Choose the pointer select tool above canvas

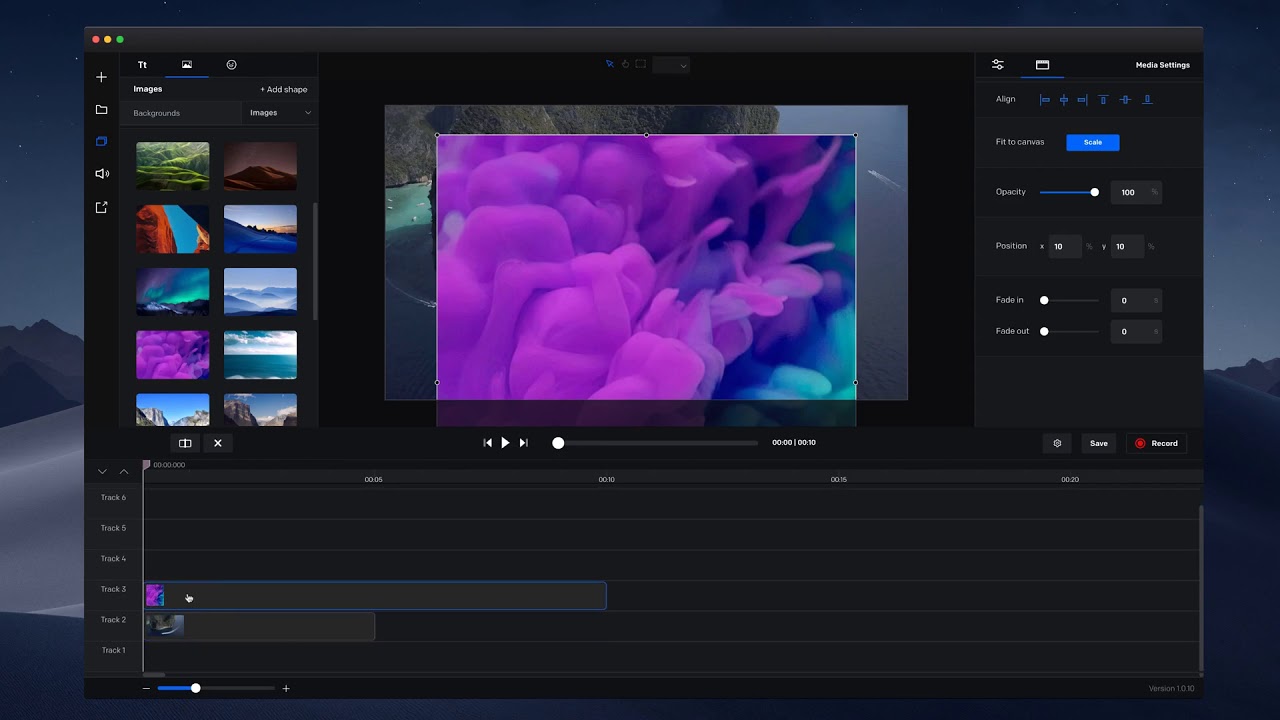[609, 64]
